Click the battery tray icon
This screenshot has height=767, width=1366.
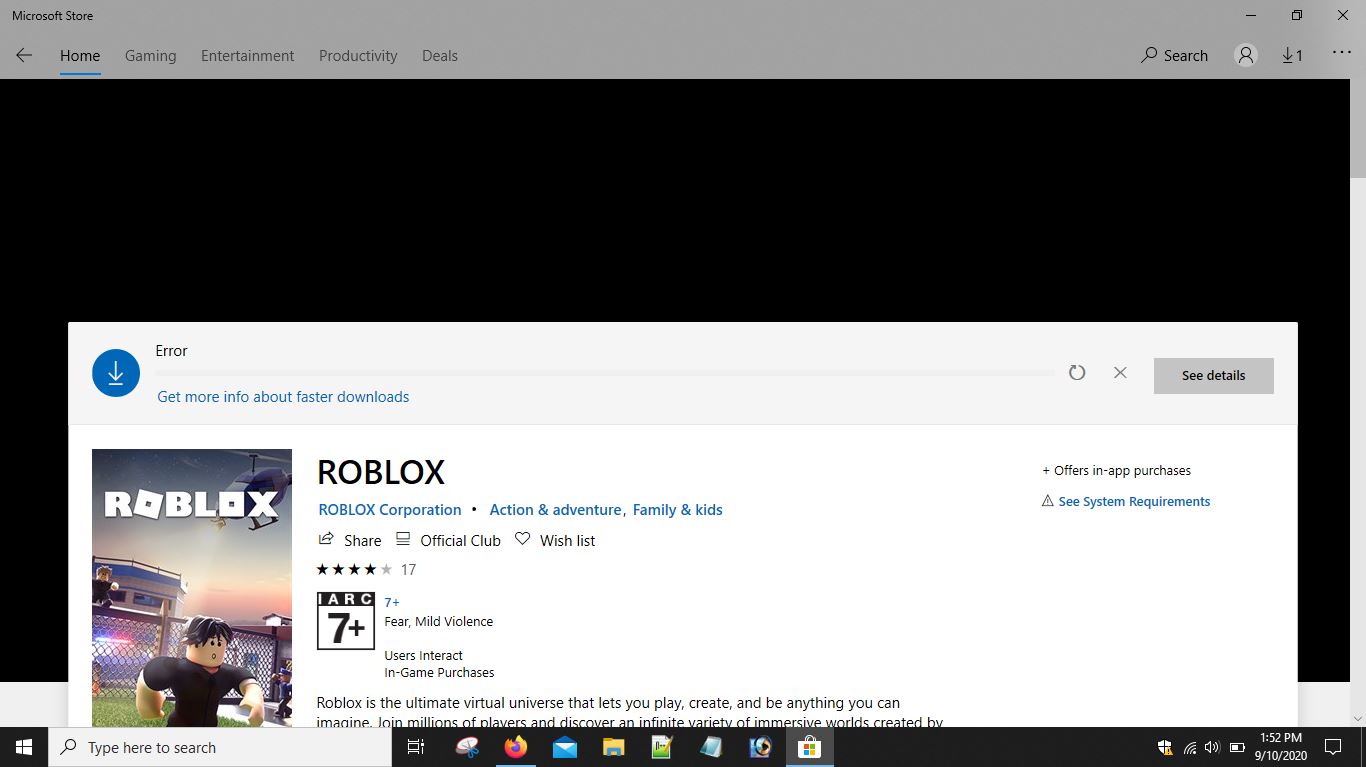point(1237,747)
